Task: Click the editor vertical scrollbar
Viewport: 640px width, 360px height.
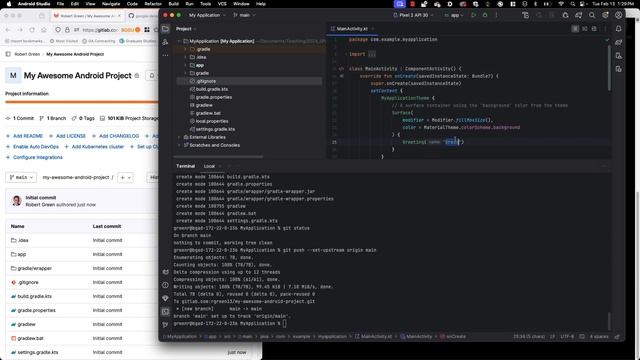Action: [x=608, y=67]
